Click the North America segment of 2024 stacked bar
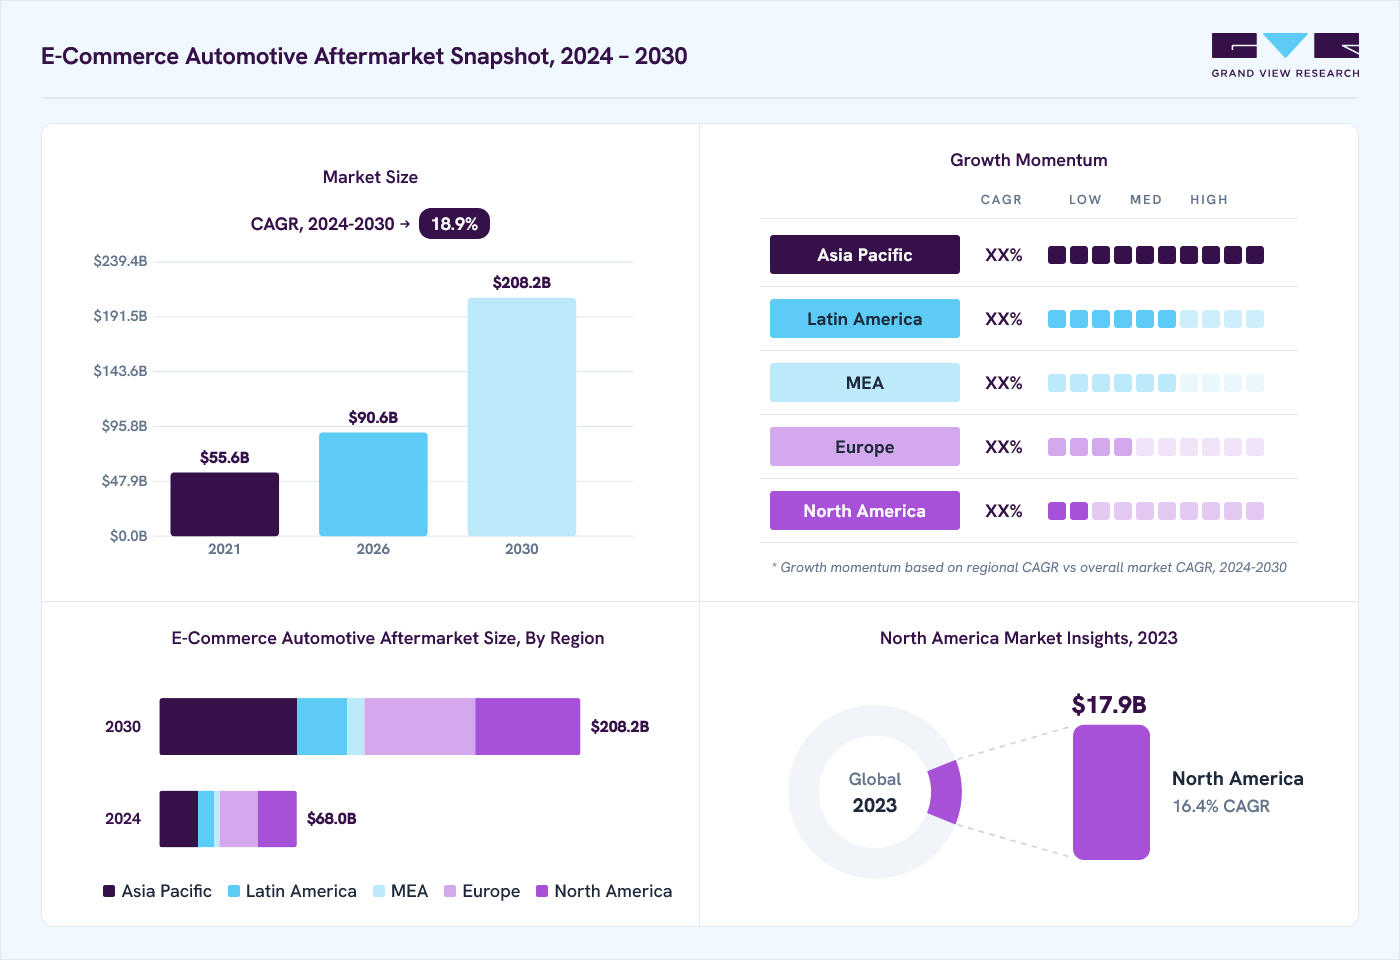Viewport: 1400px width, 960px height. (x=277, y=819)
